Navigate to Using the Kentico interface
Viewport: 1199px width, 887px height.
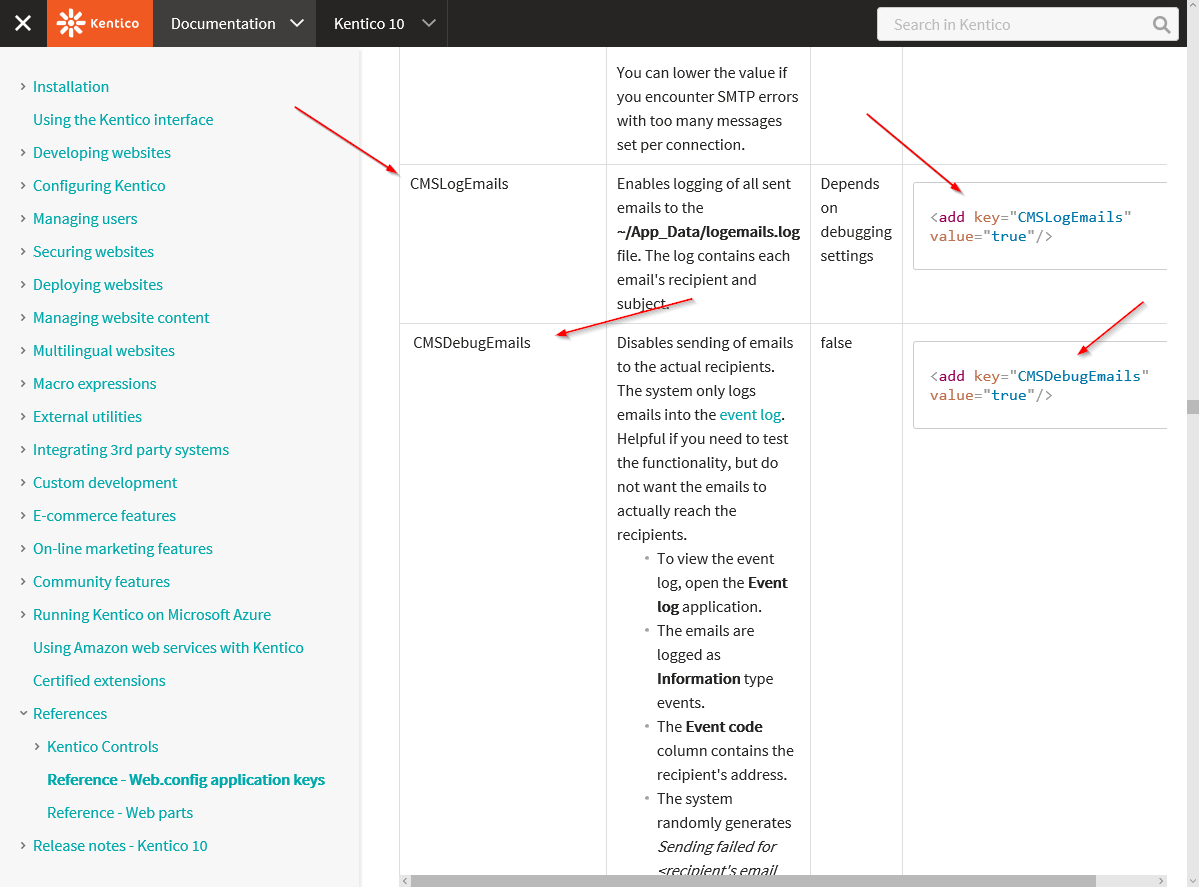point(123,119)
